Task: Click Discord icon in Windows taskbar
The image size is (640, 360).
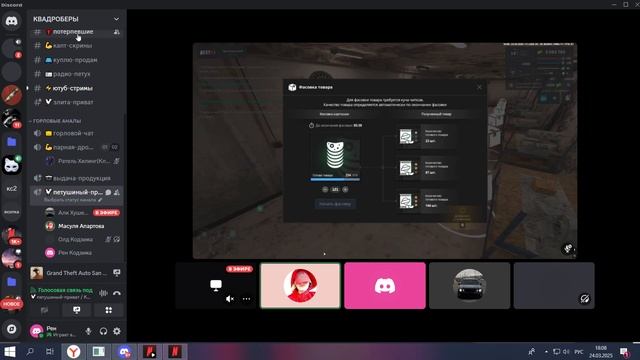Action: tap(124, 351)
